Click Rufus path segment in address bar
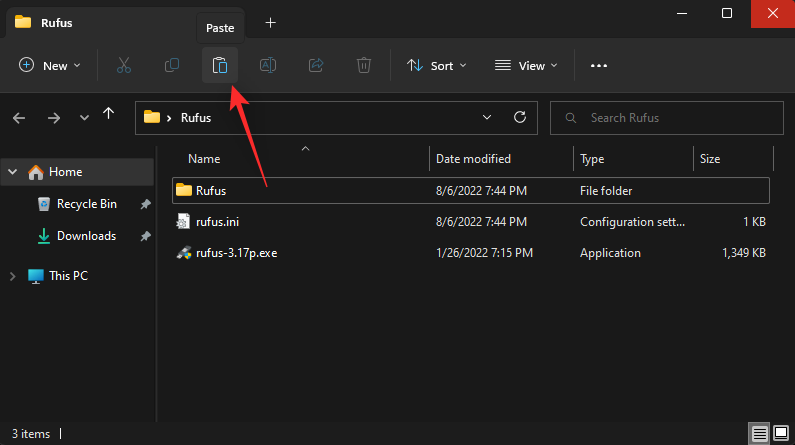Viewport: 795px width, 445px height. pos(196,118)
